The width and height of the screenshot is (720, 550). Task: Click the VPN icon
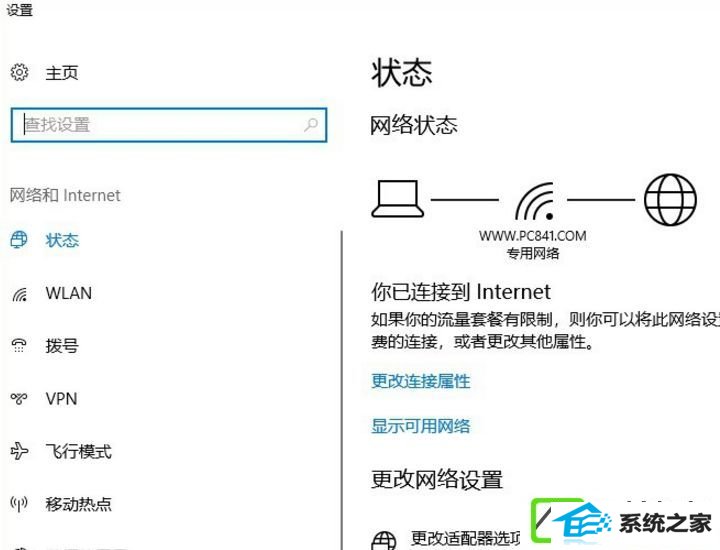(19, 398)
